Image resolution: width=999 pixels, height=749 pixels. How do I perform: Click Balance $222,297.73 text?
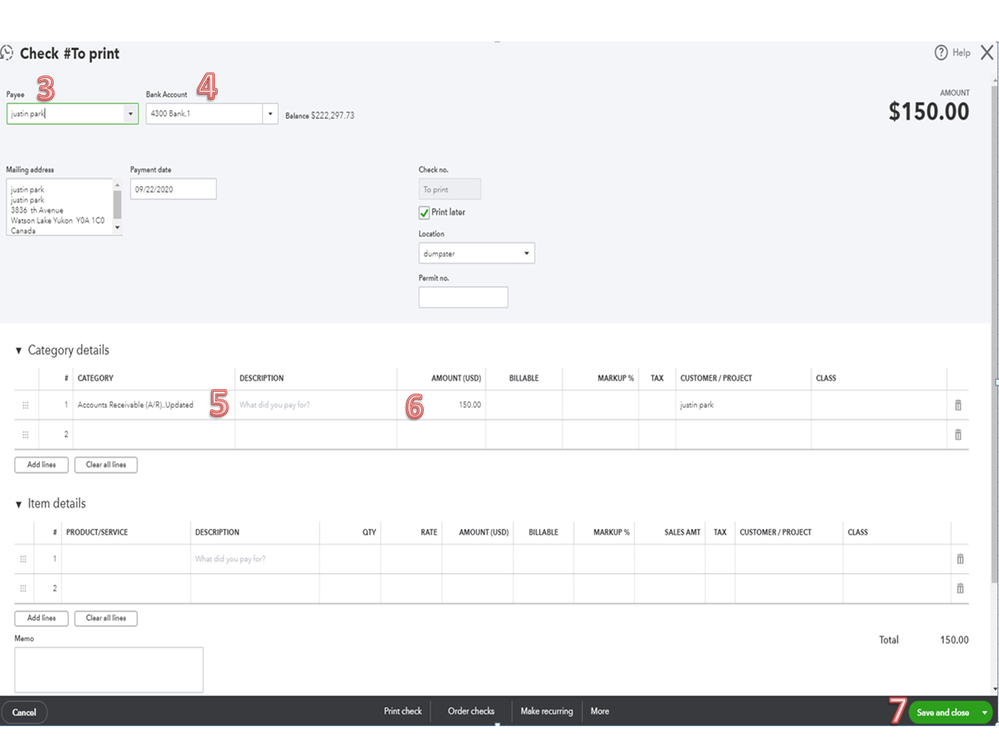[x=320, y=116]
